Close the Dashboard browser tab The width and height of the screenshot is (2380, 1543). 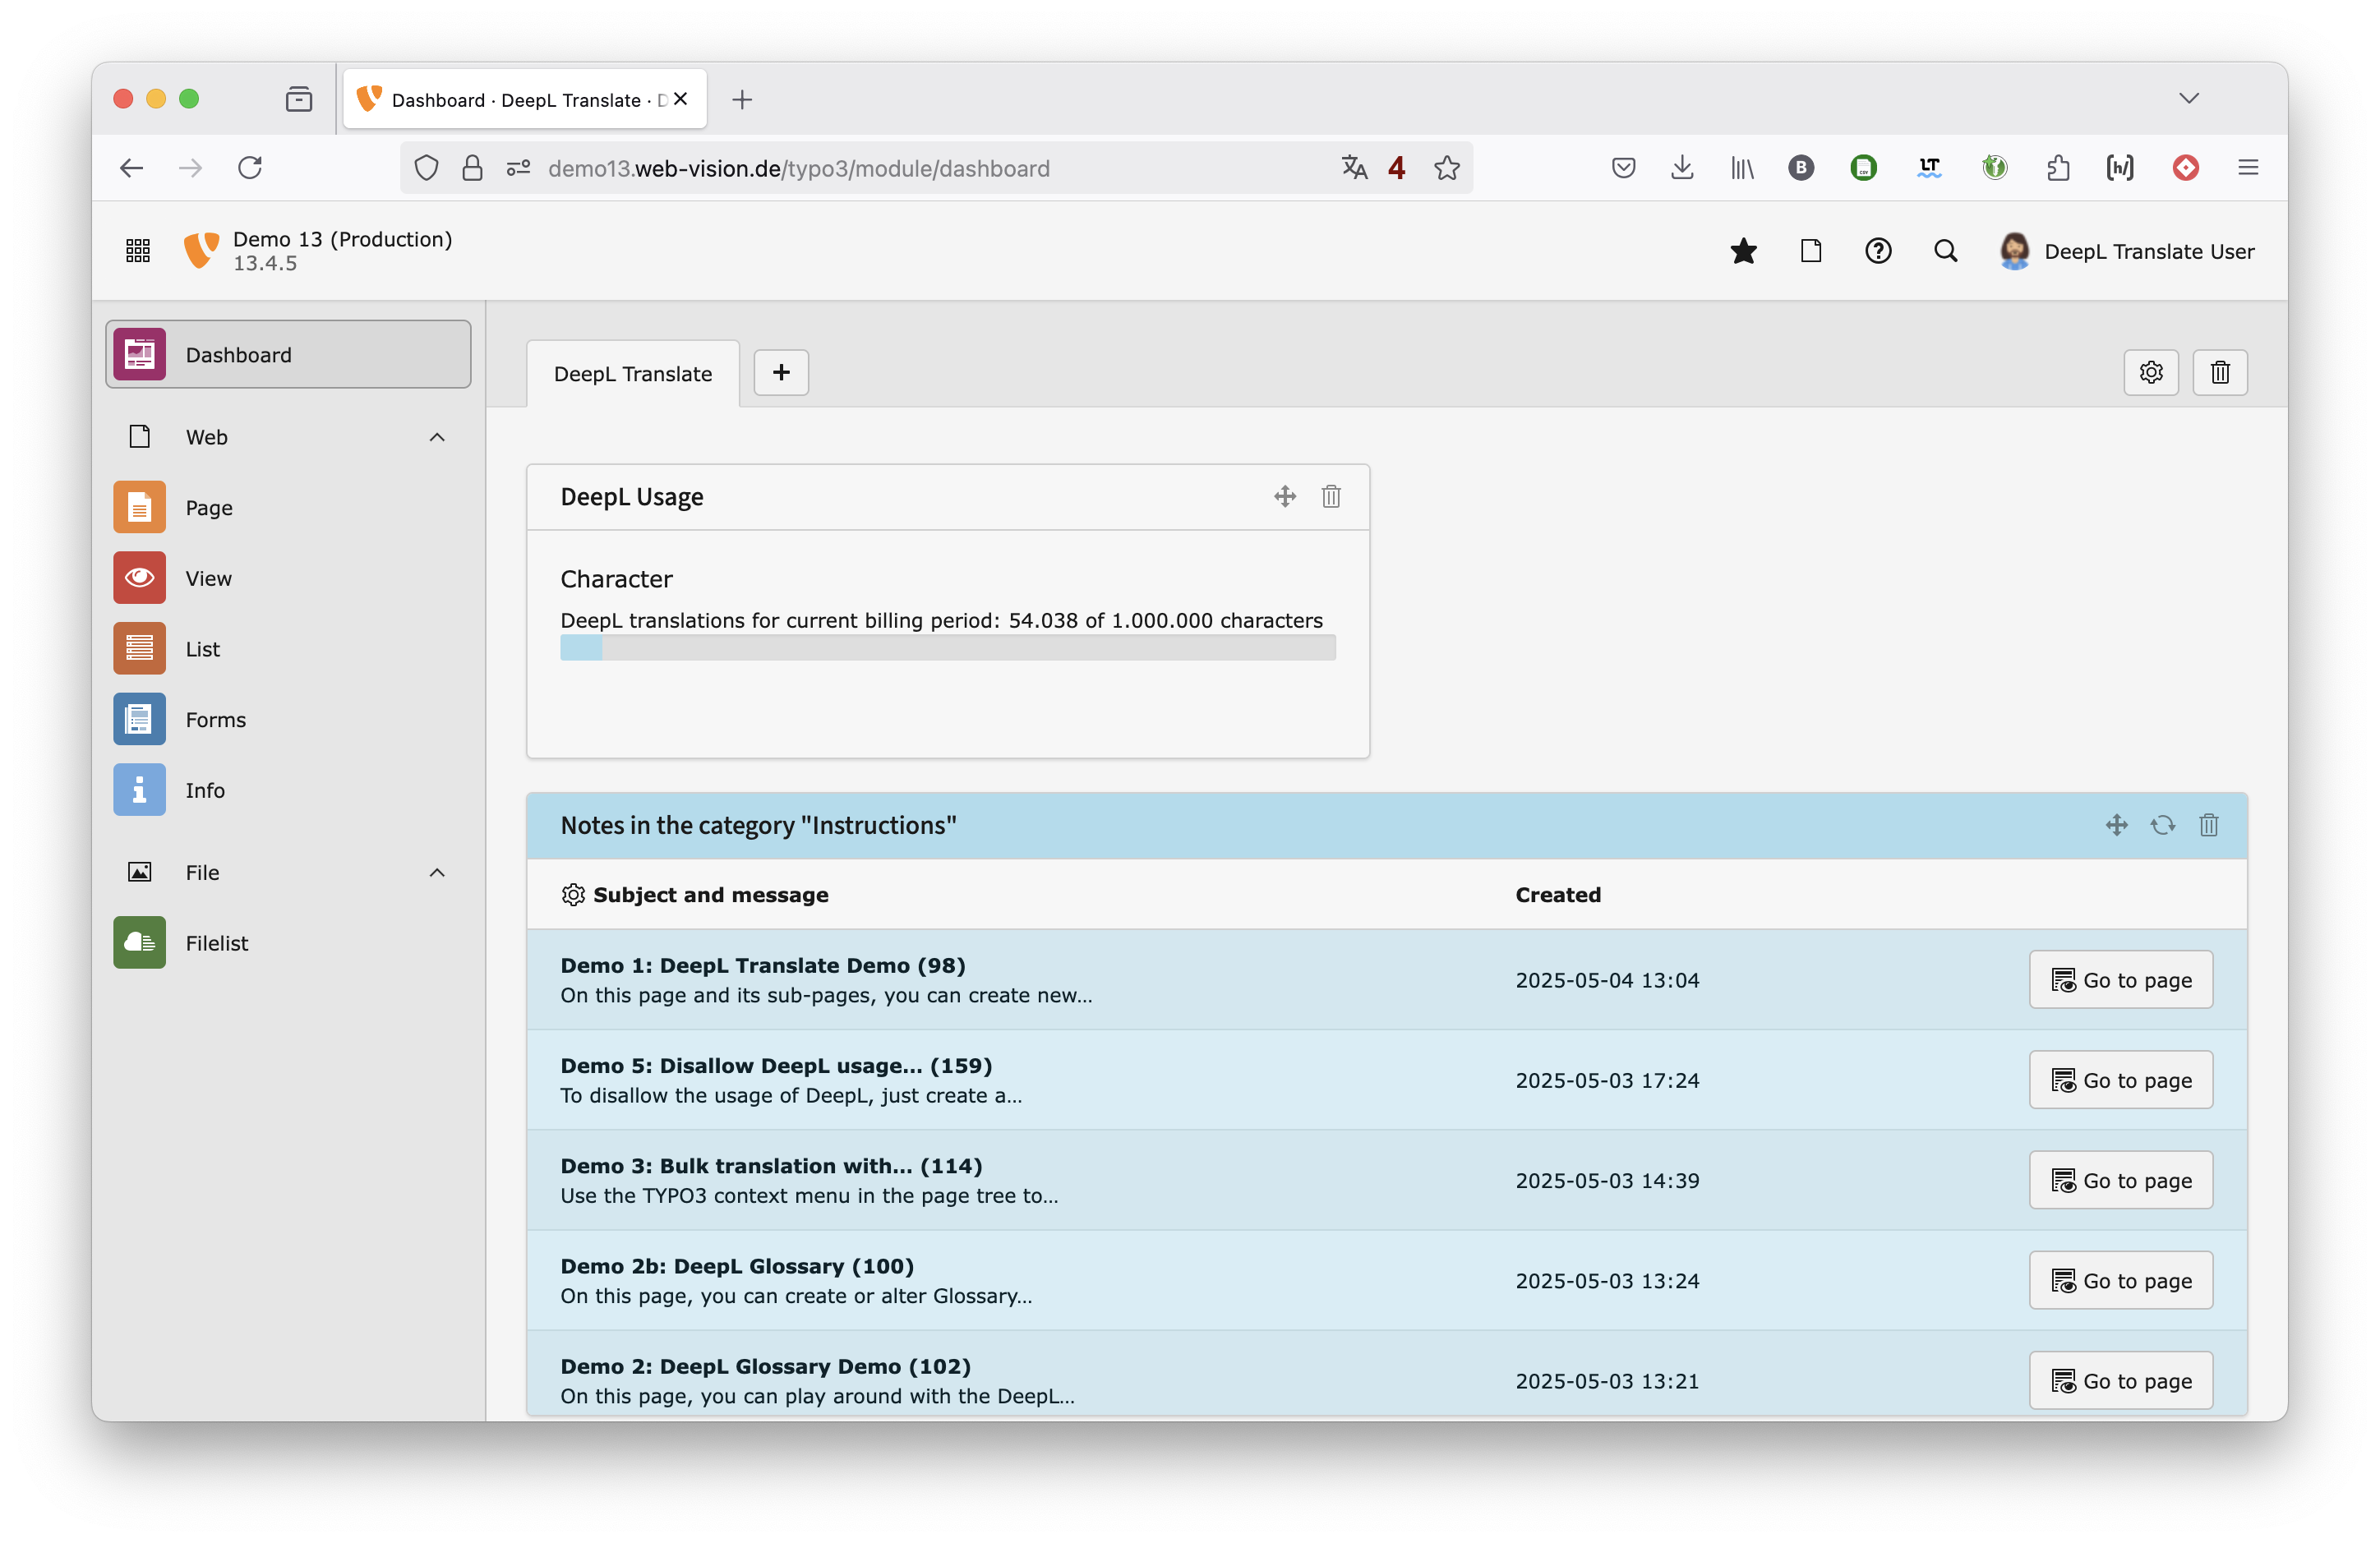[681, 99]
